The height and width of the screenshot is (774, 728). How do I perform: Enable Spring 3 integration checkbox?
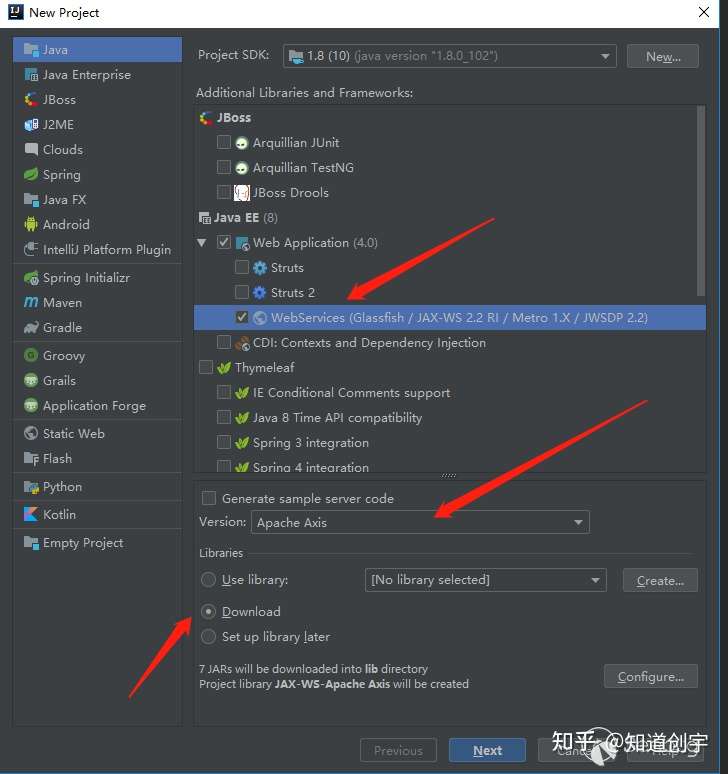(x=224, y=442)
